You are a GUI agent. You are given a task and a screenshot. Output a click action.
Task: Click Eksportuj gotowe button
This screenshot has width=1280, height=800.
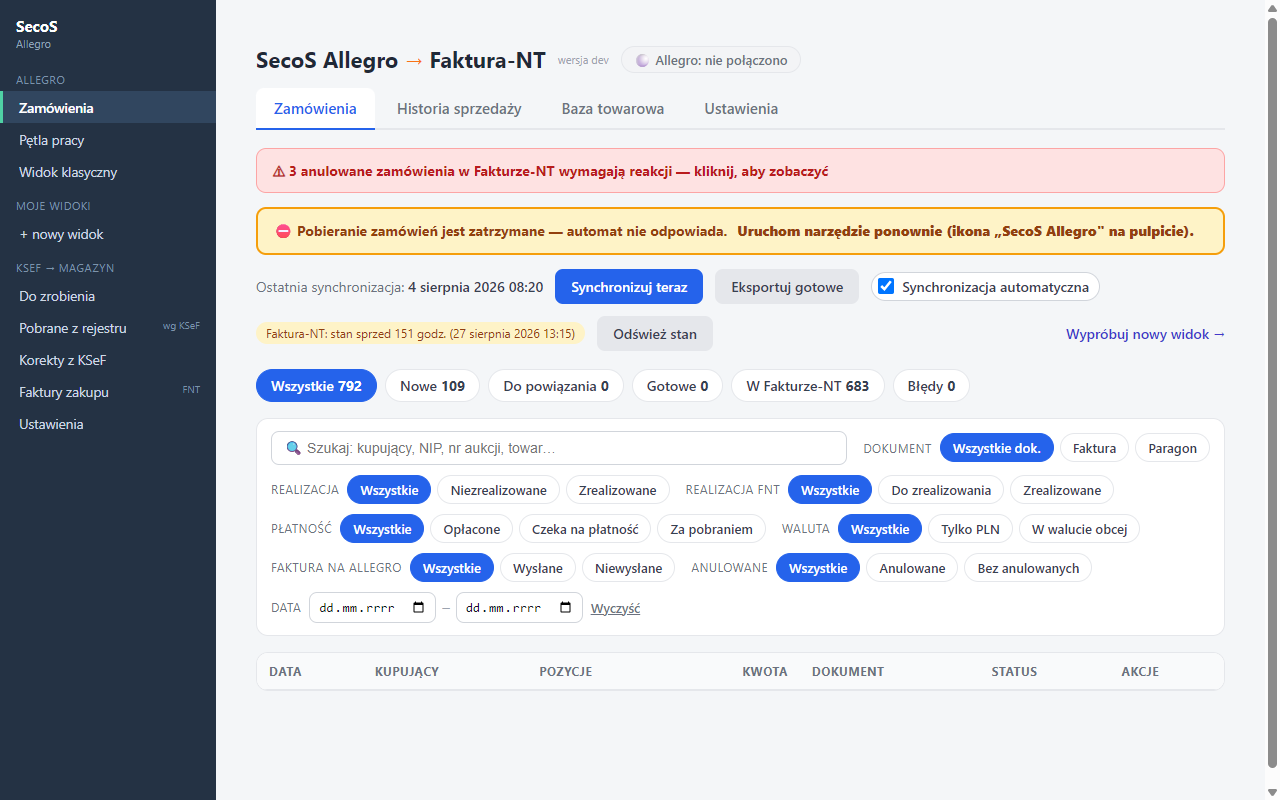click(787, 287)
